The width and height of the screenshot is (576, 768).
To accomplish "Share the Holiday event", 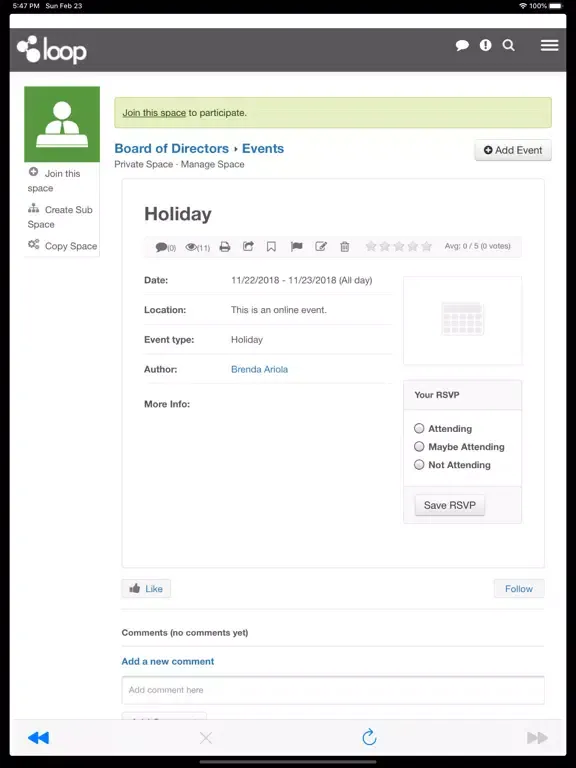I will tap(248, 246).
